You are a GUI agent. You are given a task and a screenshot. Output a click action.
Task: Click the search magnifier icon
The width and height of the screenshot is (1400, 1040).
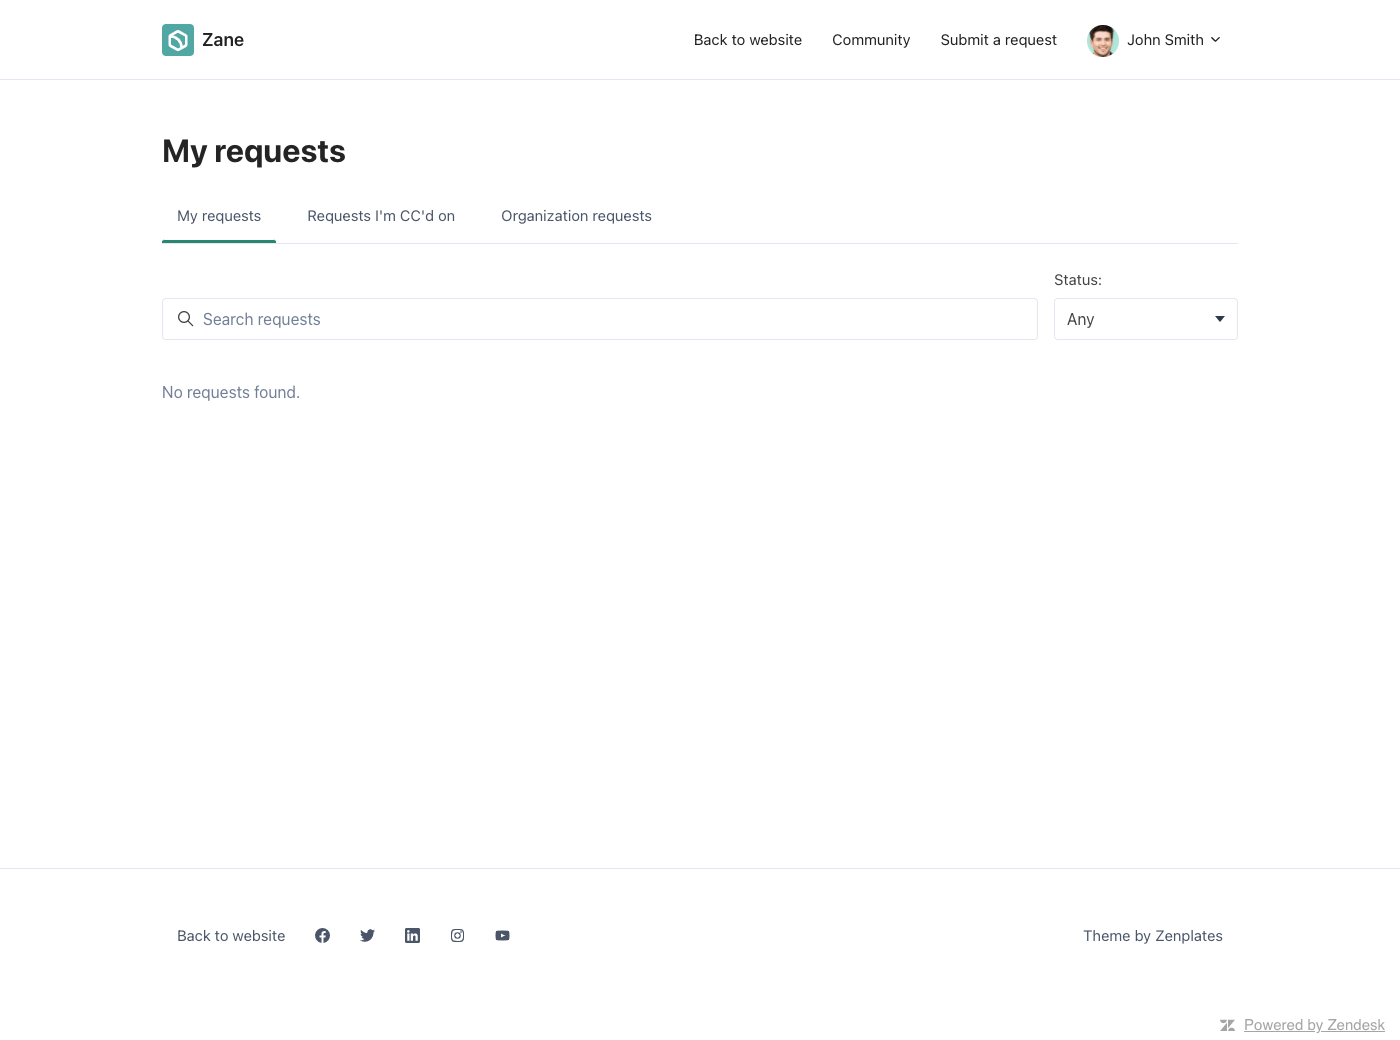(x=185, y=319)
